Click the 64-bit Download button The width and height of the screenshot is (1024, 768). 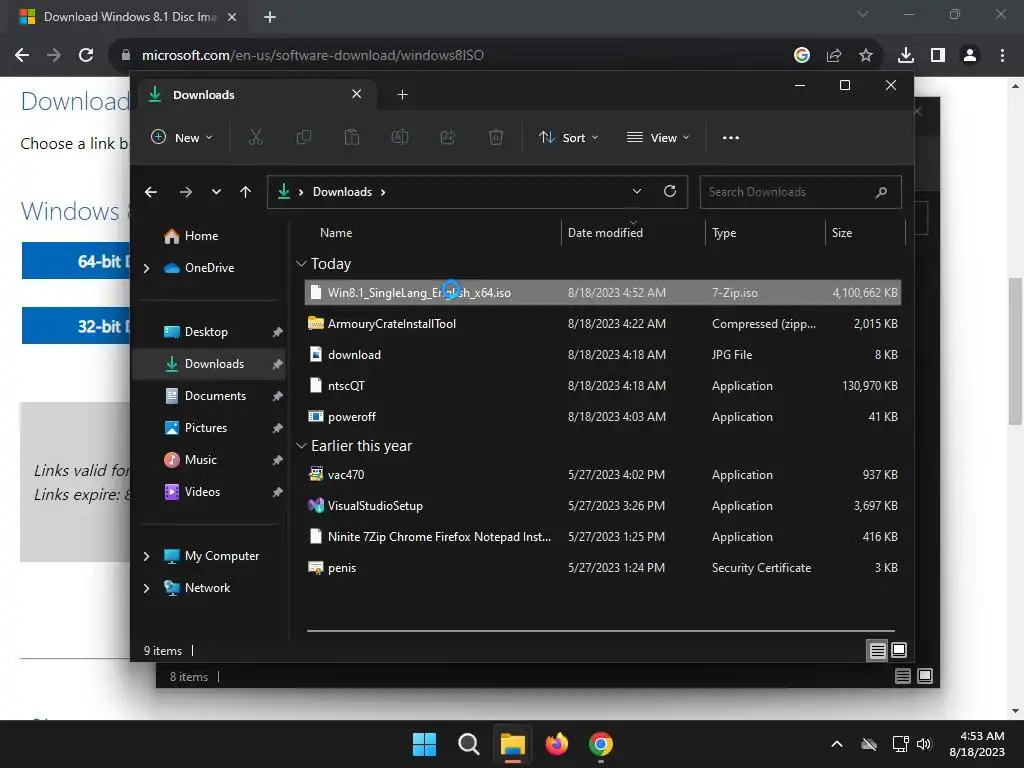pyautogui.click(x=76, y=261)
